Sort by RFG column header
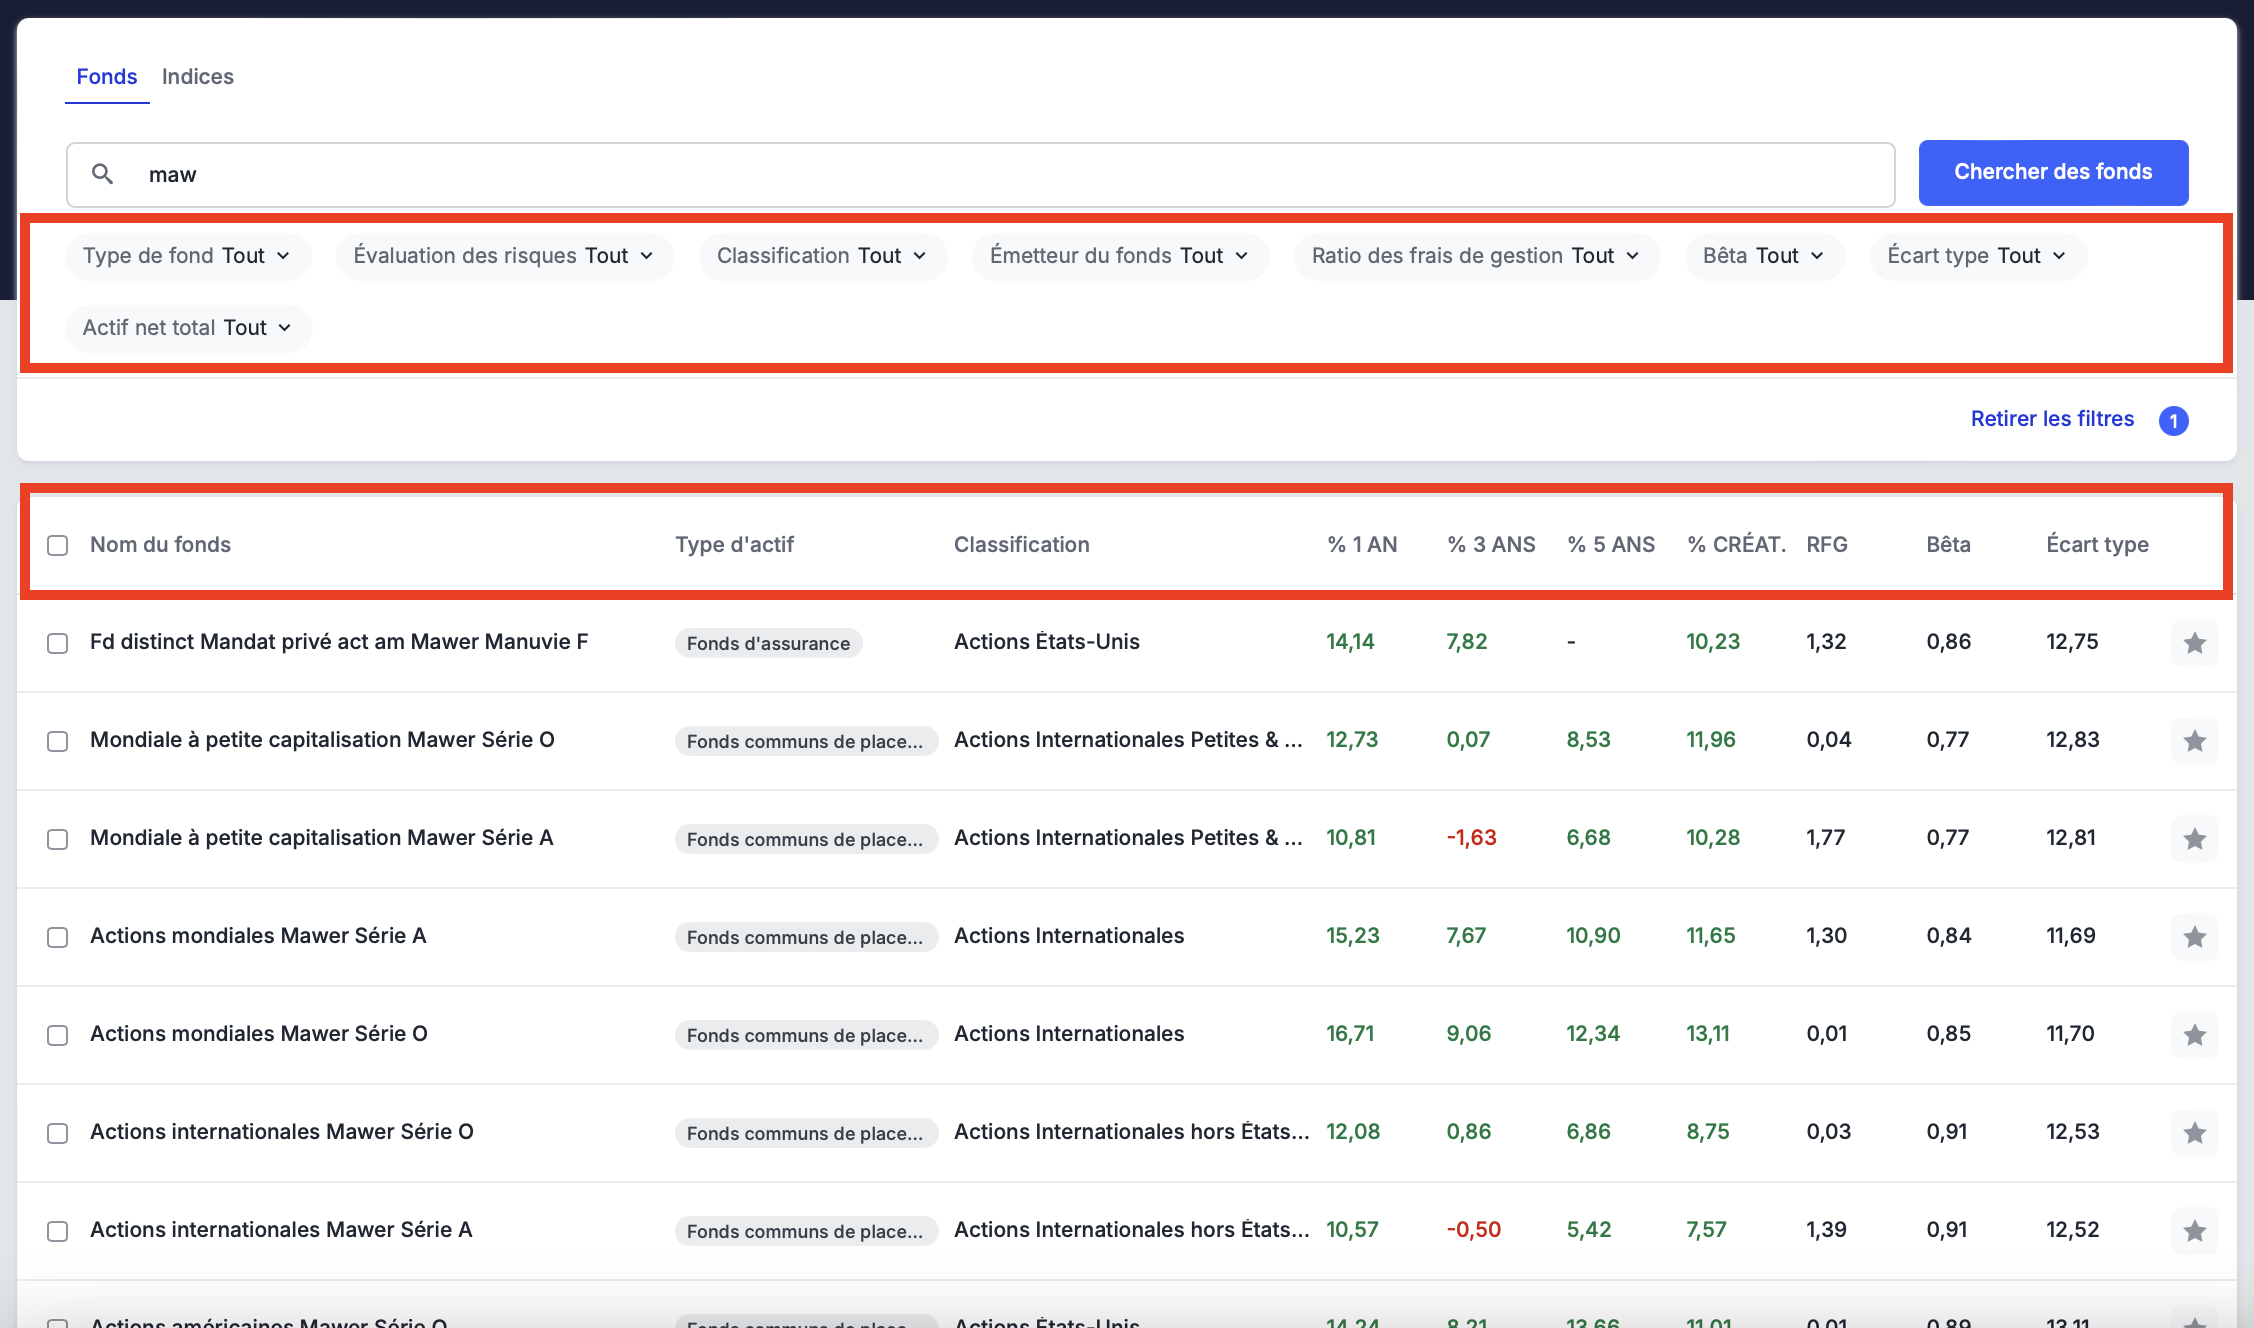2254x1328 pixels. [1827, 545]
